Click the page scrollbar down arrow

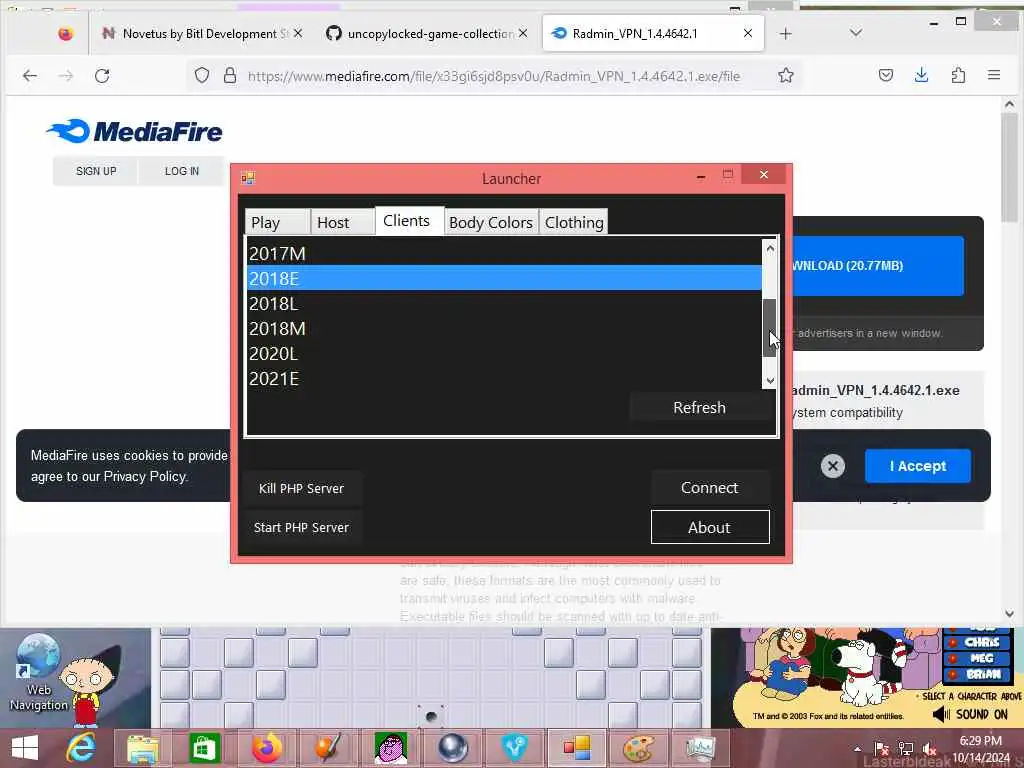(1010, 614)
